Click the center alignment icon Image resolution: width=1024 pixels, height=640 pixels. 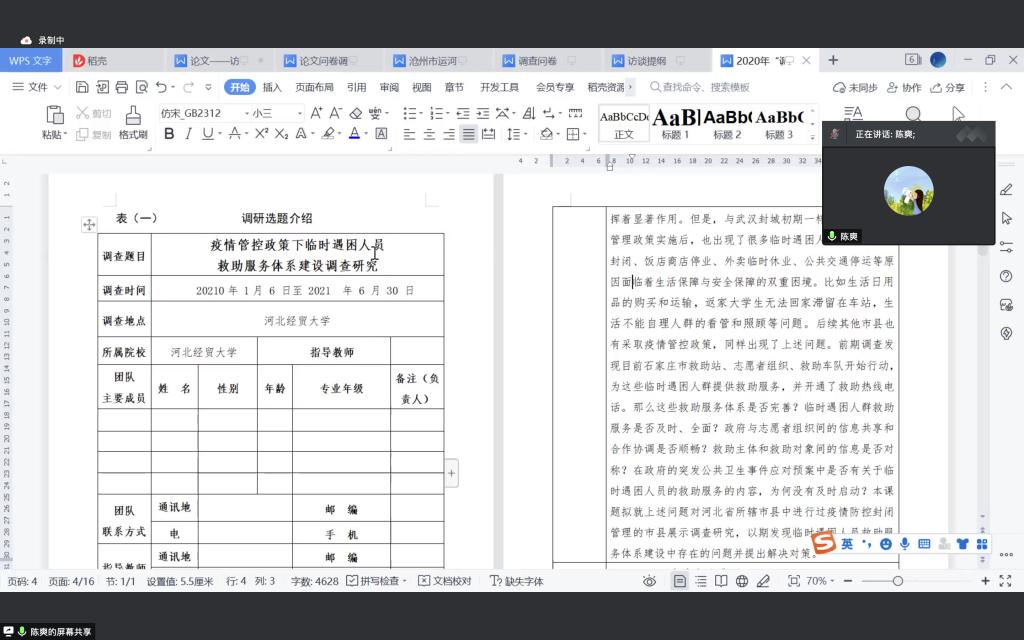coord(429,134)
